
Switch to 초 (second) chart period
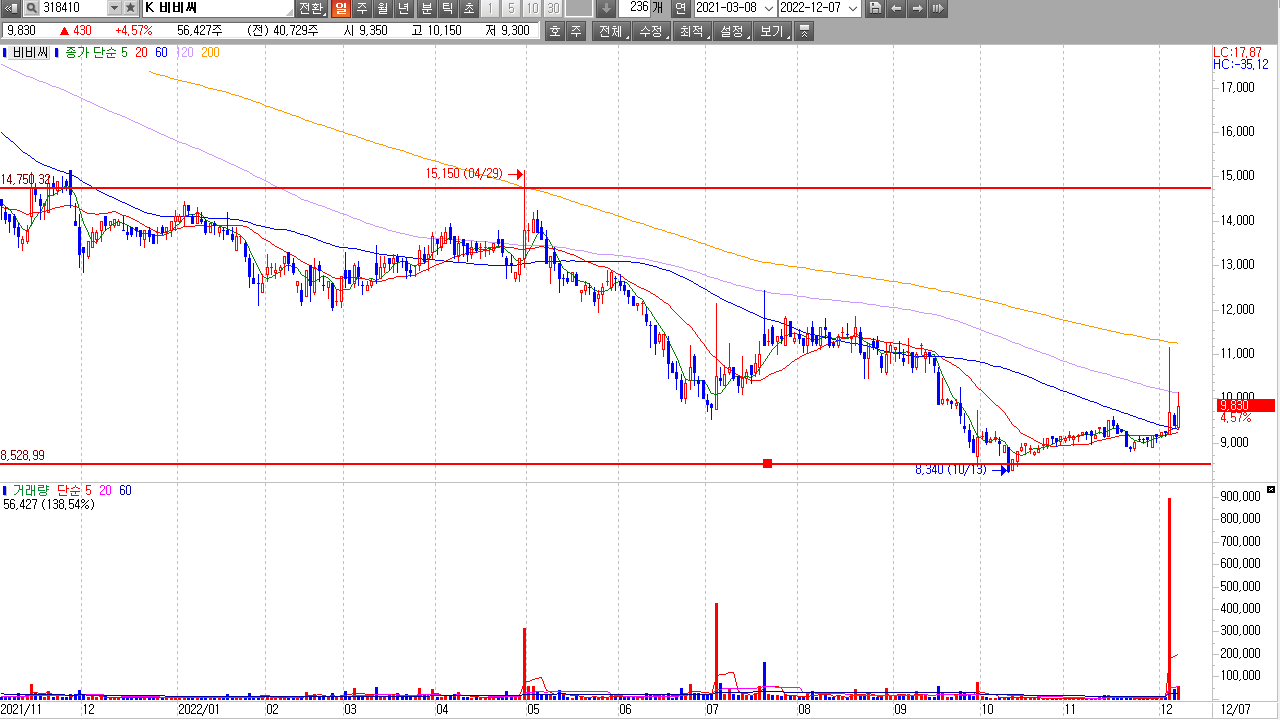[469, 8]
